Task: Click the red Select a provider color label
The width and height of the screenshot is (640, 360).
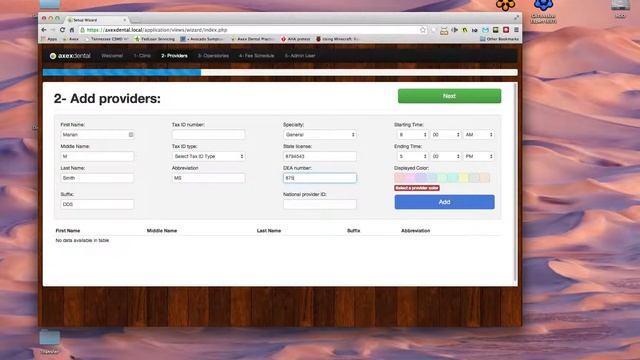Action: 417,188
